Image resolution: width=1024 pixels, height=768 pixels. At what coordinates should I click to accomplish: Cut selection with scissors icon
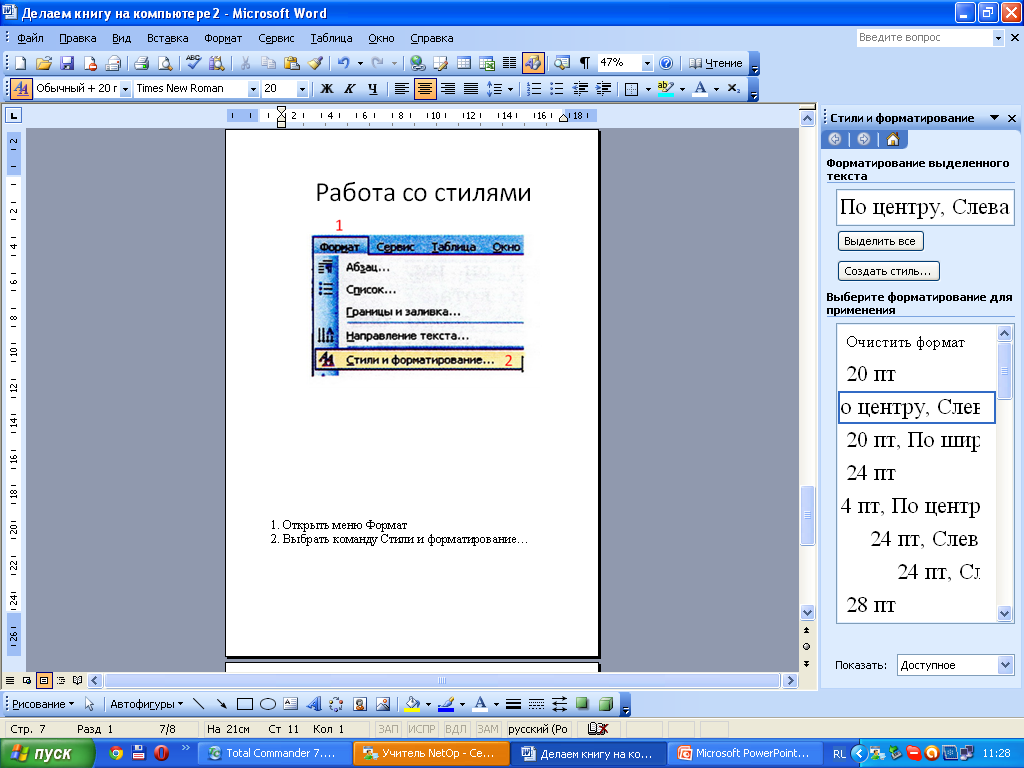click(x=245, y=63)
